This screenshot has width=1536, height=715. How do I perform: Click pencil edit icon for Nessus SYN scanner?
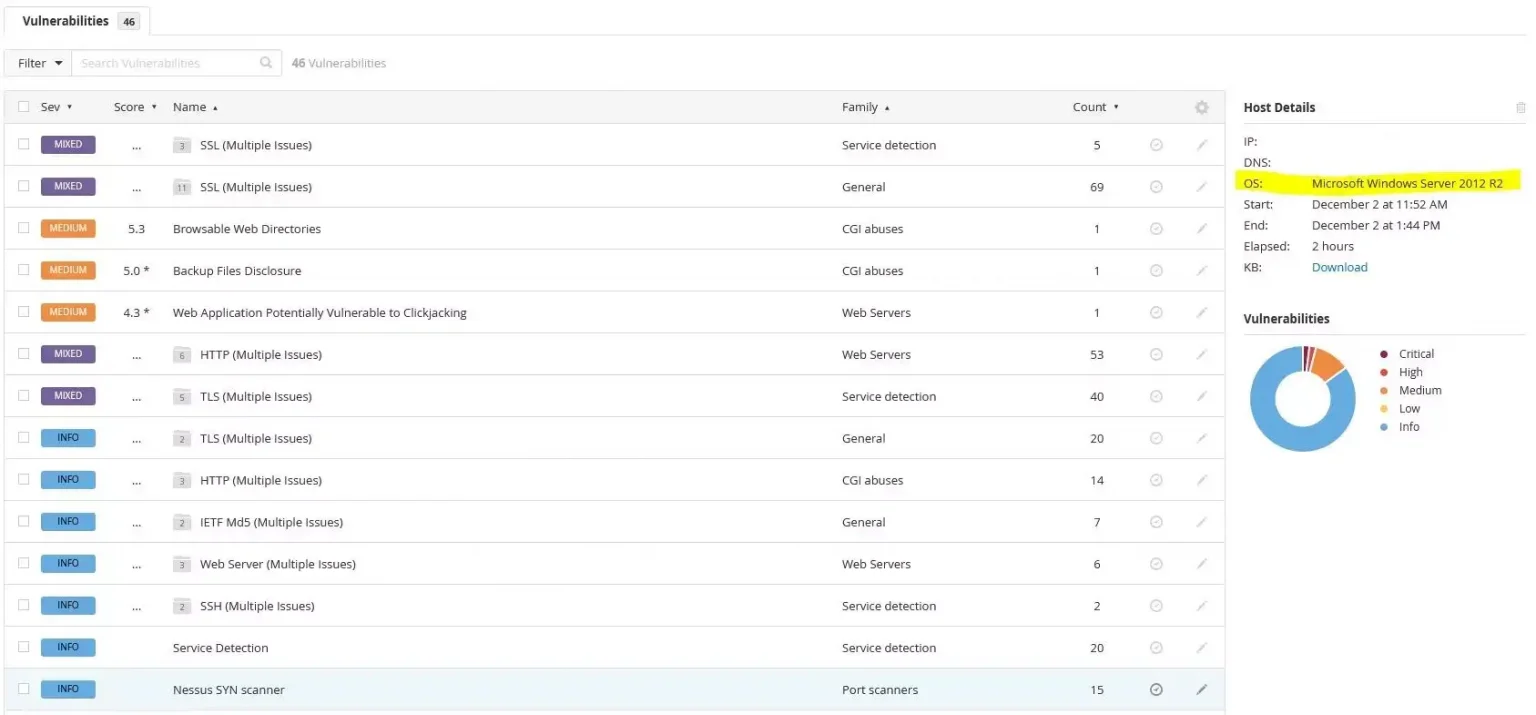[1201, 690]
